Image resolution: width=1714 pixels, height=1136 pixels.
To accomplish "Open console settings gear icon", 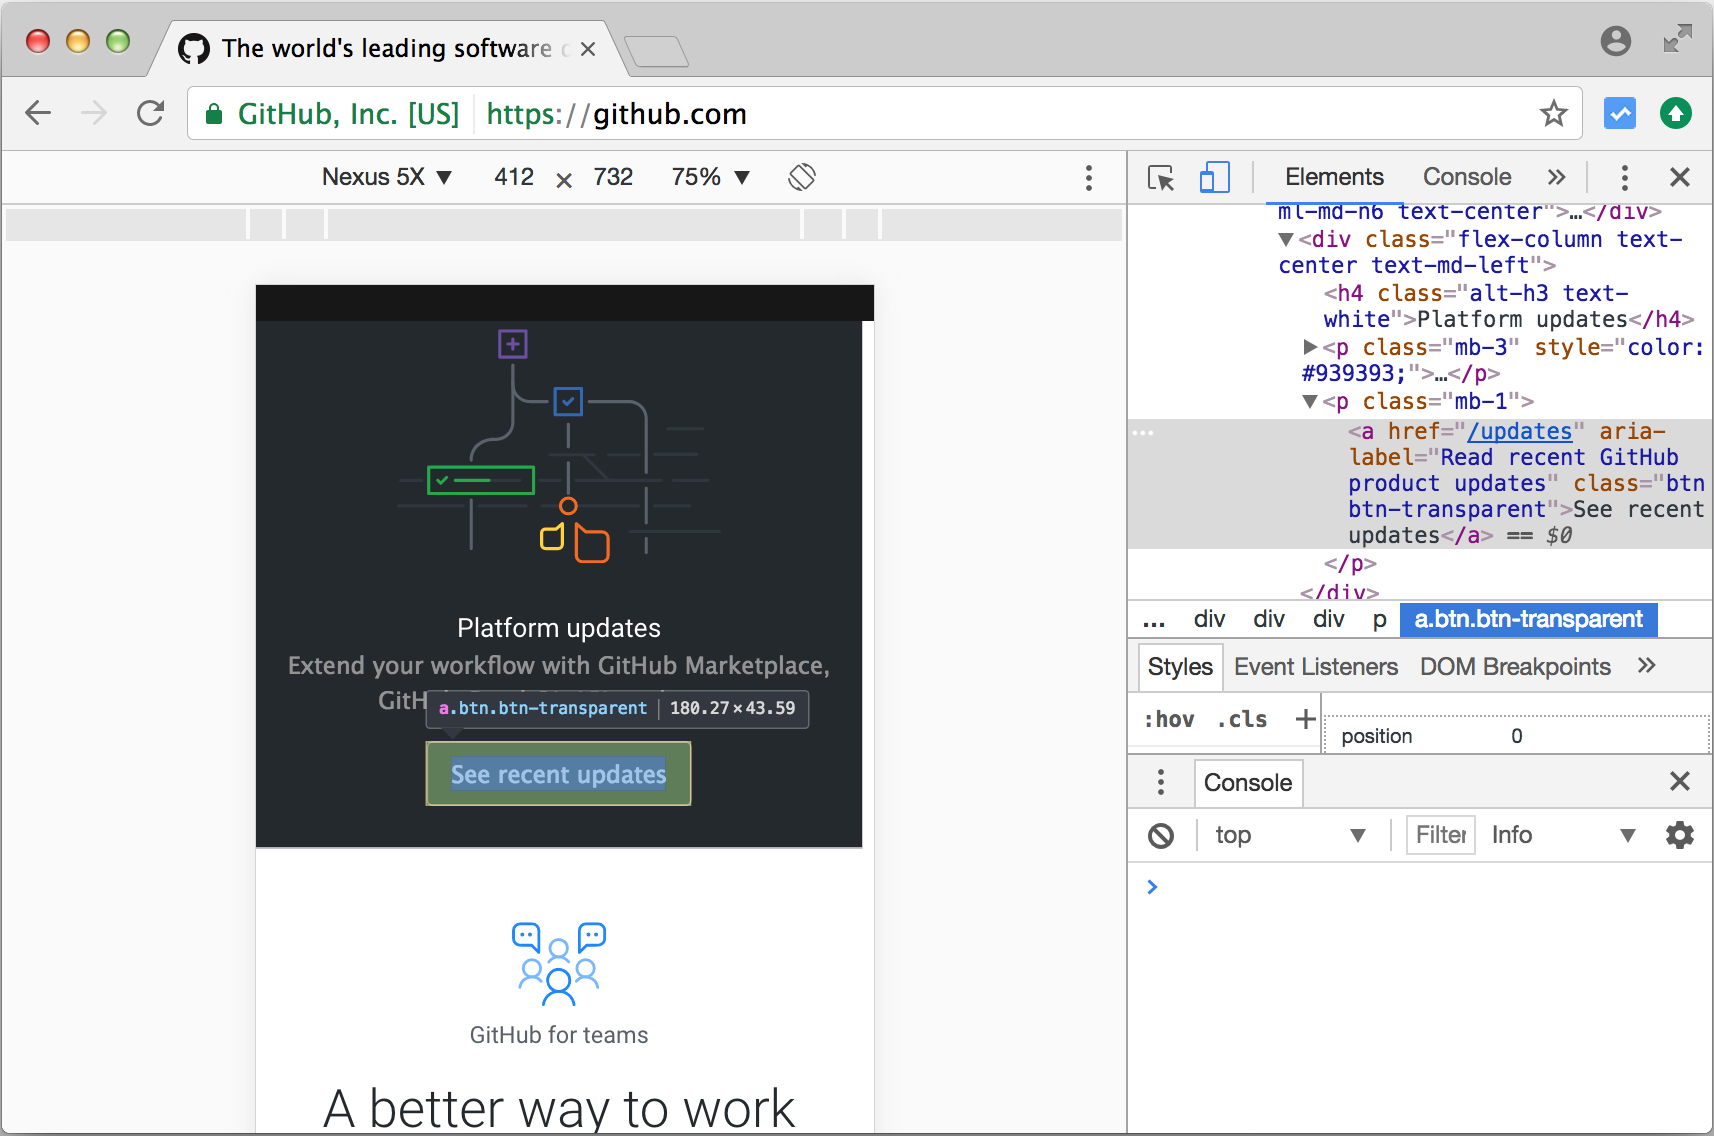I will tap(1680, 835).
